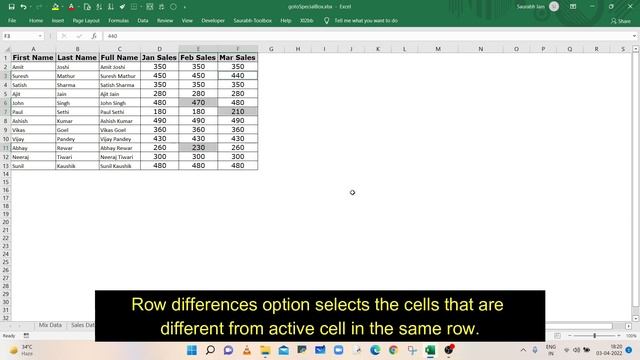
Task: Click the sort descending icon
Action: pyautogui.click(x=111, y=7)
